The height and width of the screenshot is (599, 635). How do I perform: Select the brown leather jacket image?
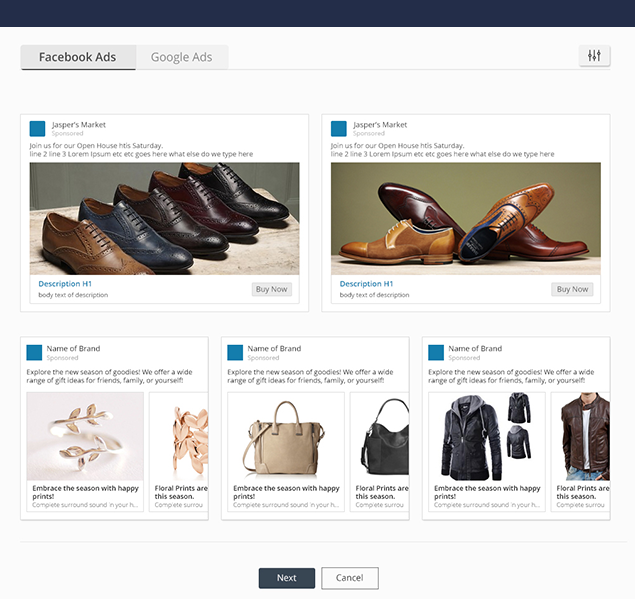pyautogui.click(x=580, y=436)
